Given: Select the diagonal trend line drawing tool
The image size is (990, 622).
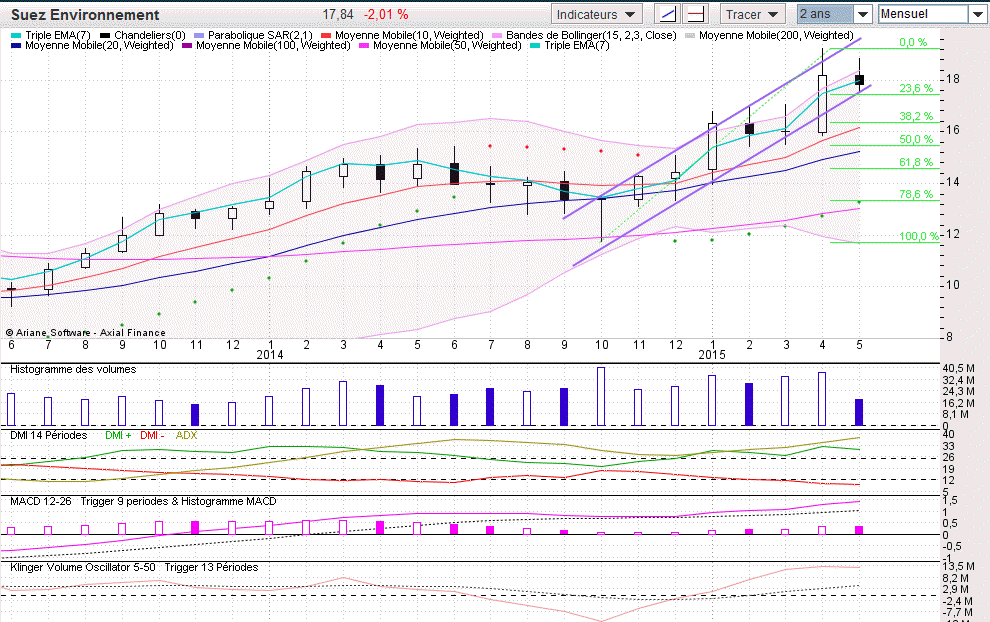Looking at the screenshot, I should [x=667, y=14].
